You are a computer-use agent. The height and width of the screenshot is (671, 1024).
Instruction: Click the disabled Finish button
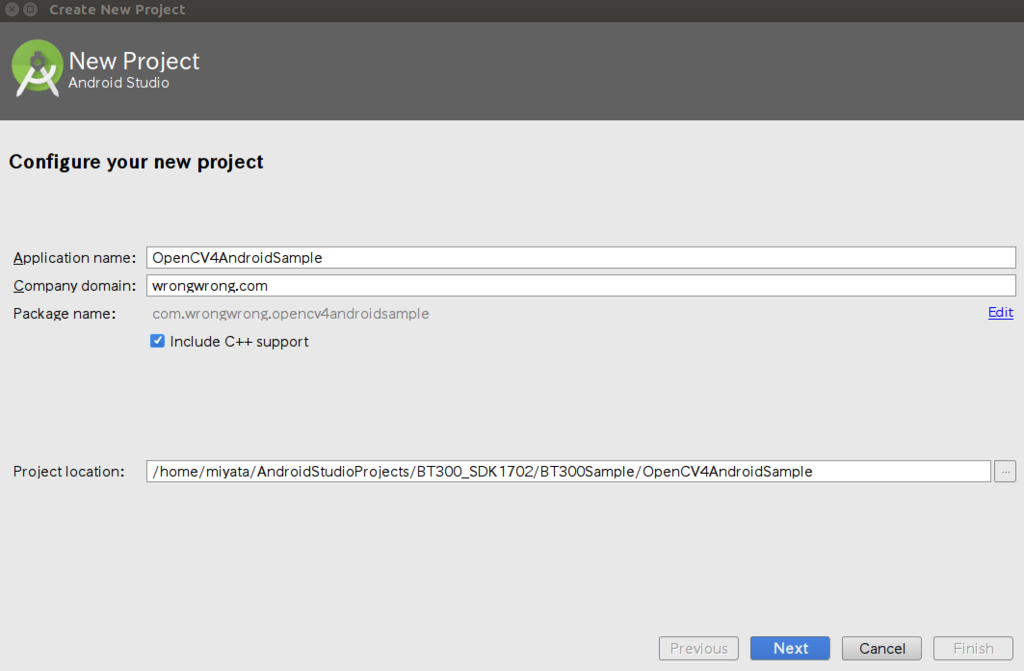(973, 648)
